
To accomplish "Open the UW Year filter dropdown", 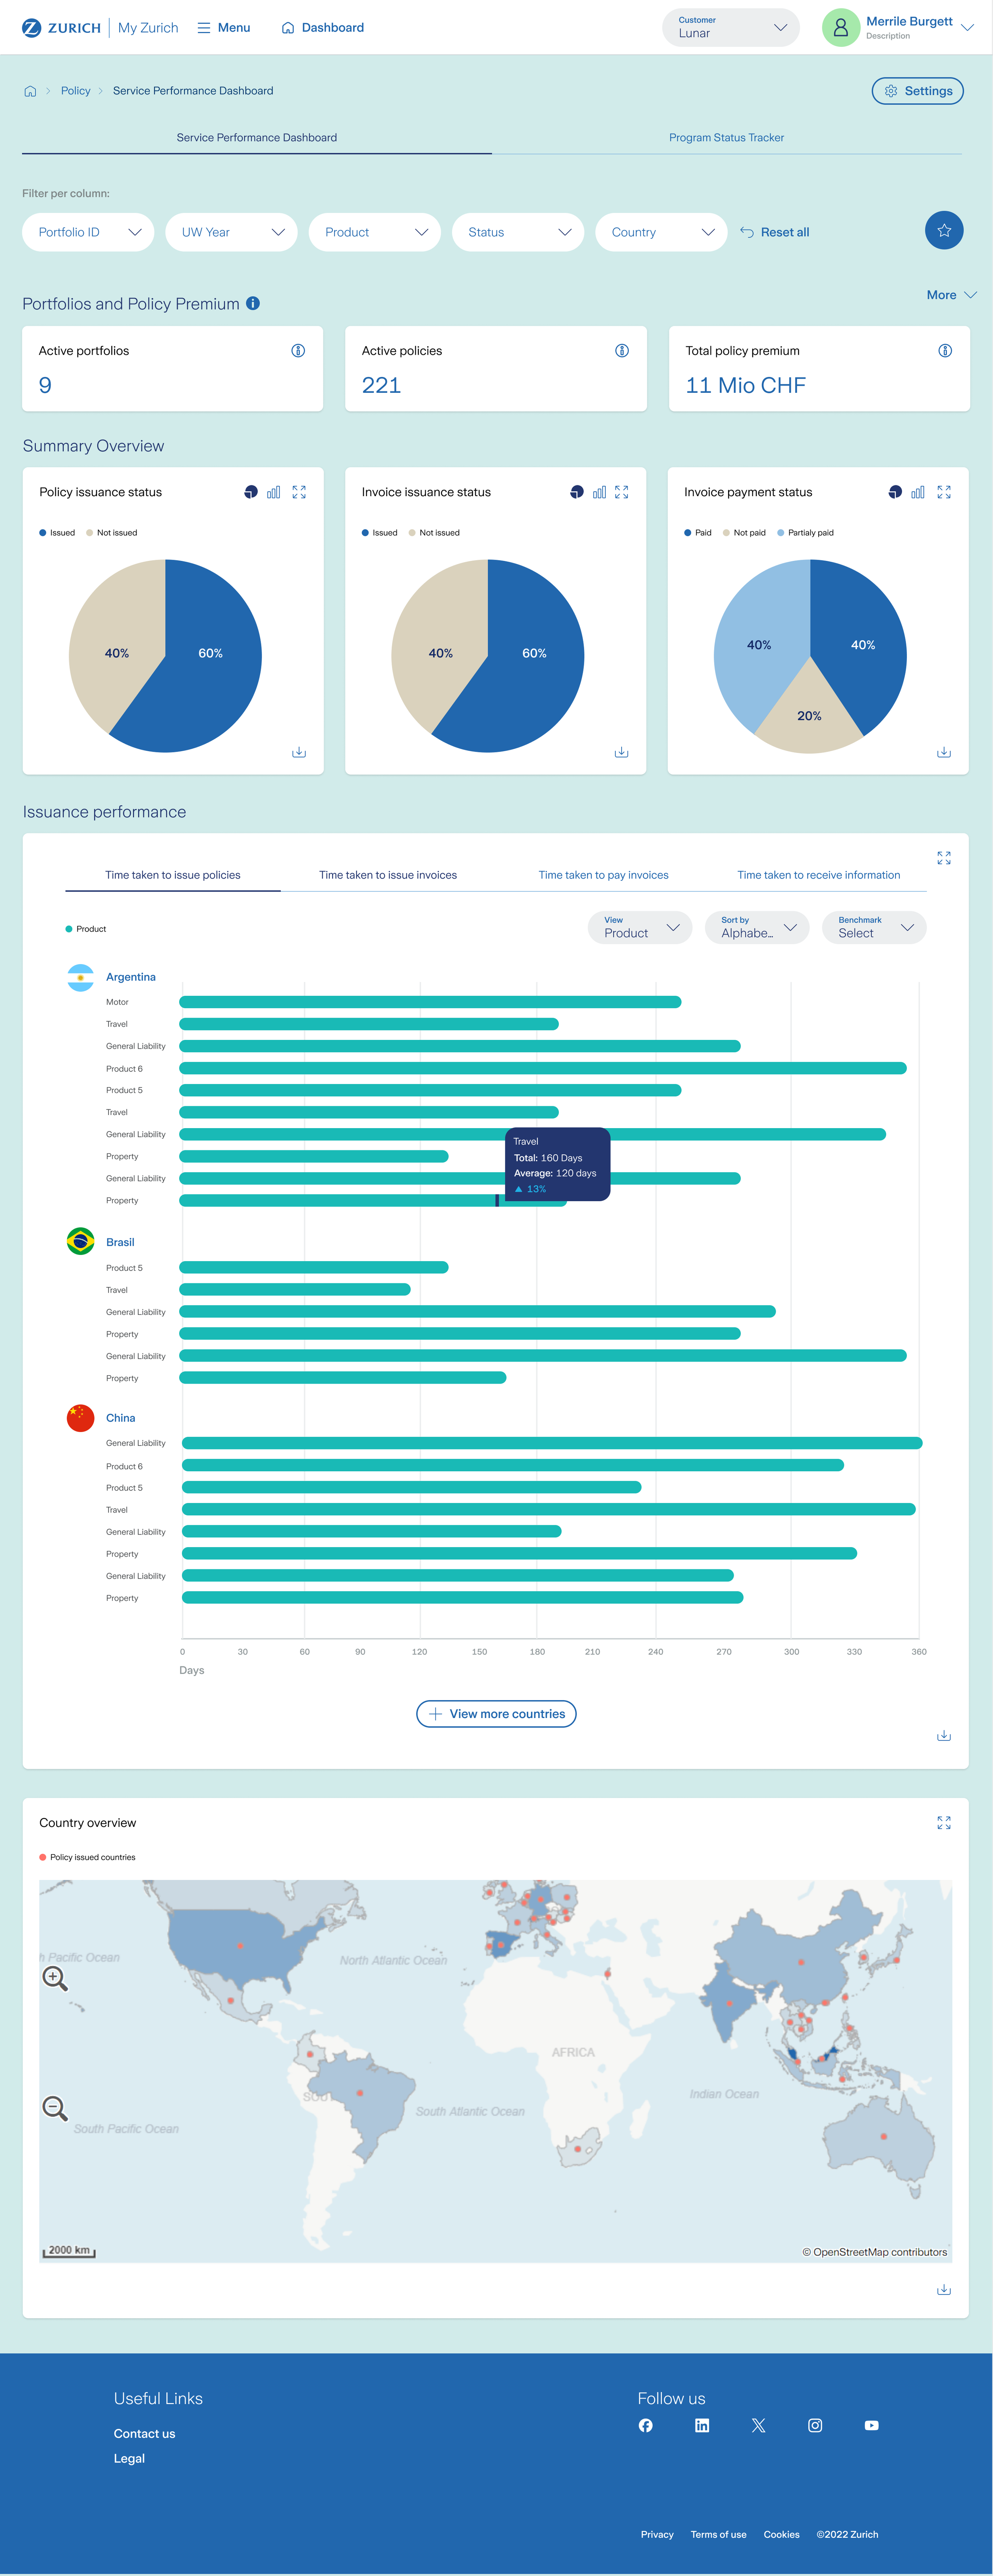I will click(x=231, y=232).
